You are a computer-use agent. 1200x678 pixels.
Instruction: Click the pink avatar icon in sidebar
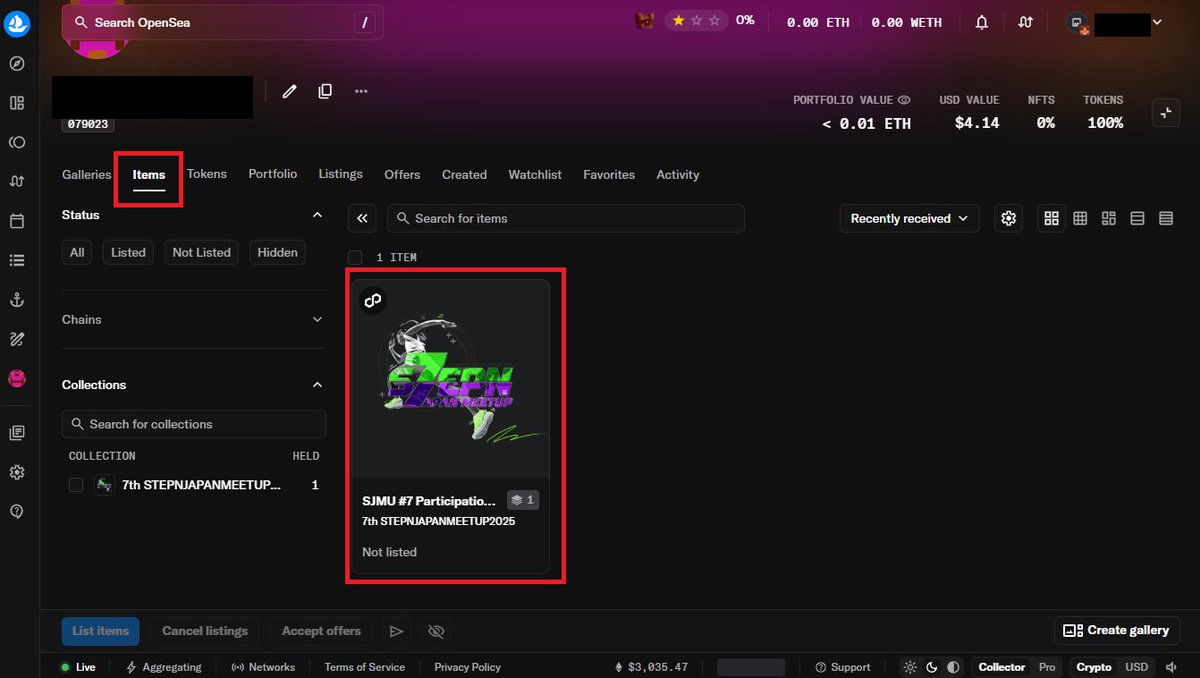pyautogui.click(x=17, y=379)
